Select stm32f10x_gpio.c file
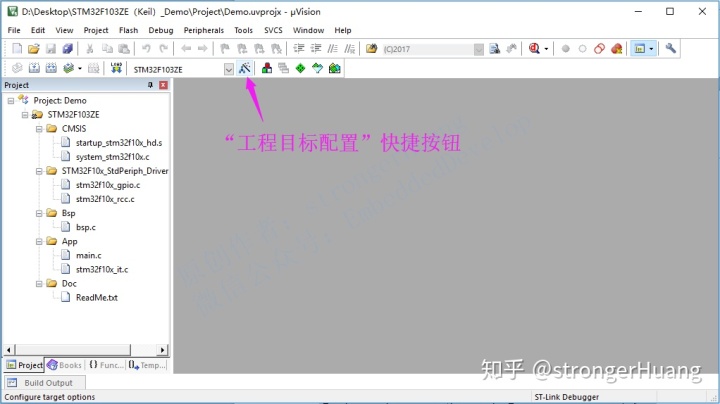Image resolution: width=720 pixels, height=404 pixels. pos(108,185)
